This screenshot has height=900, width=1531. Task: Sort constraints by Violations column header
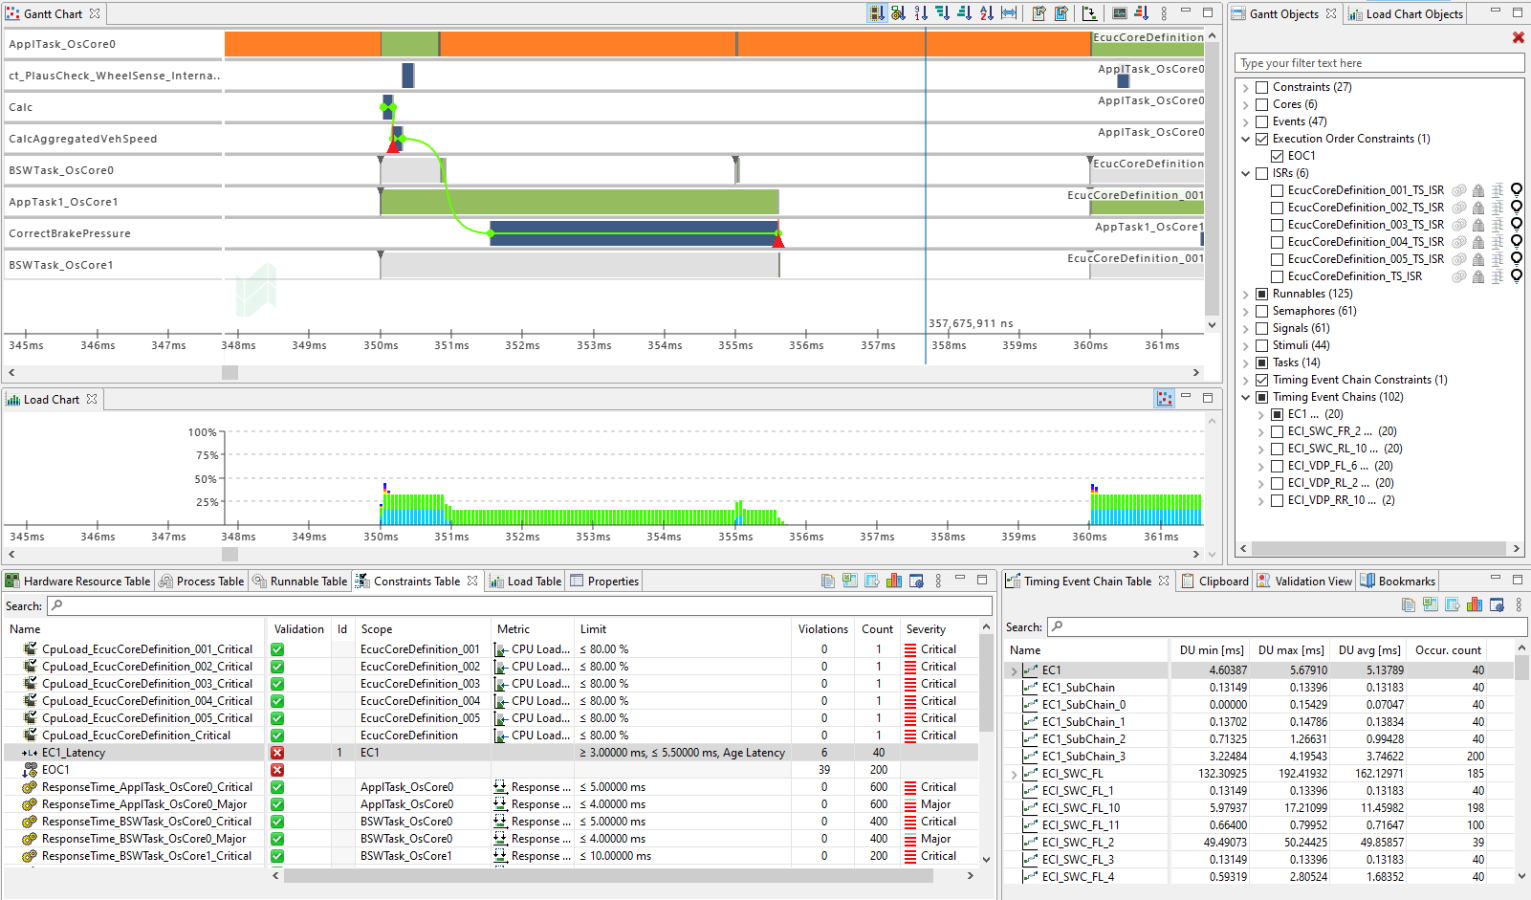[823, 629]
